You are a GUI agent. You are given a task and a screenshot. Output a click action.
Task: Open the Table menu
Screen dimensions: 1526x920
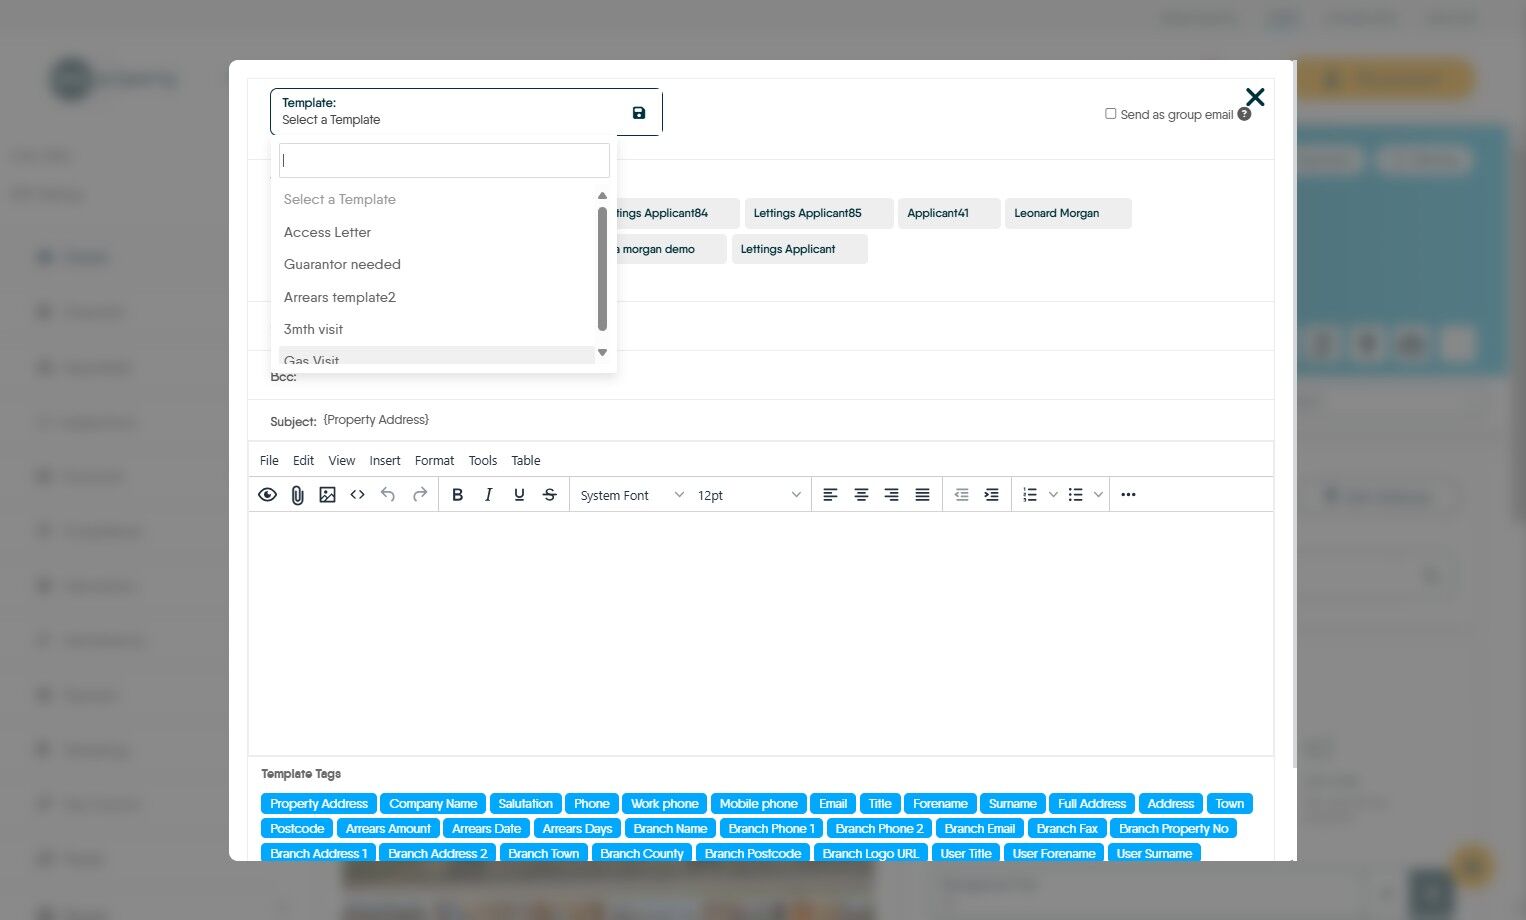coord(526,461)
